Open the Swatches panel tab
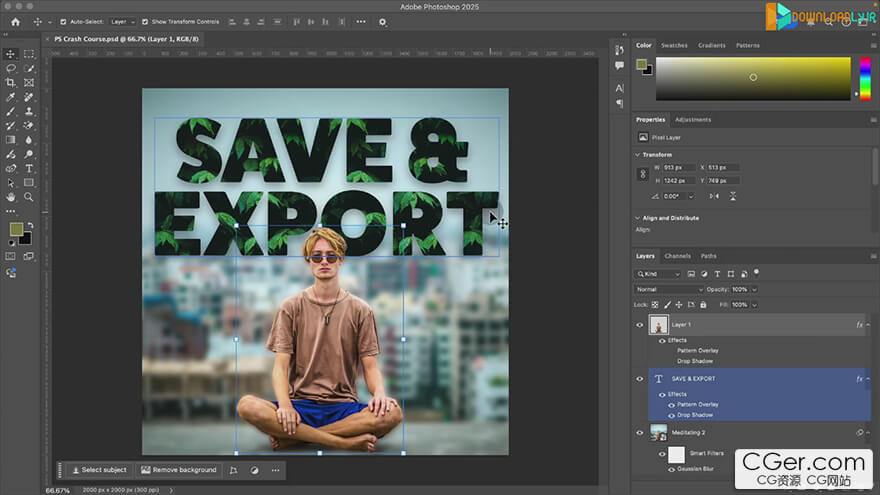This screenshot has height=495, width=880. coord(674,45)
